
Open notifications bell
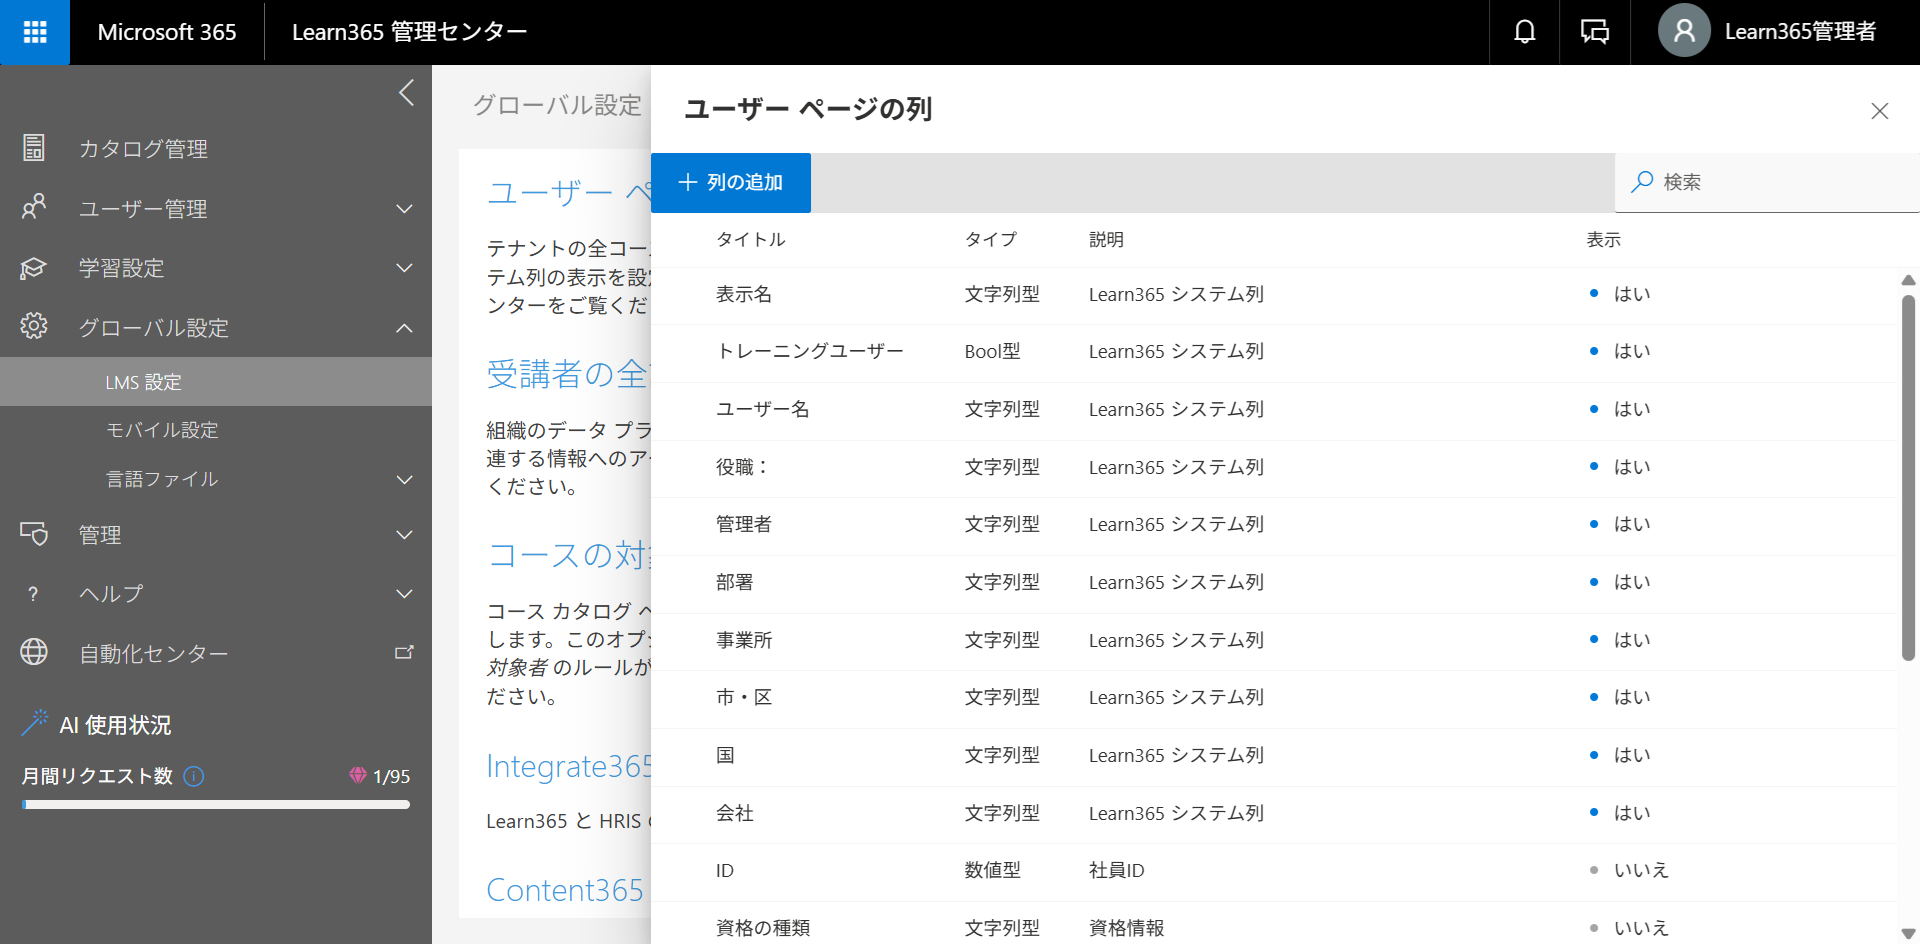click(x=1524, y=32)
